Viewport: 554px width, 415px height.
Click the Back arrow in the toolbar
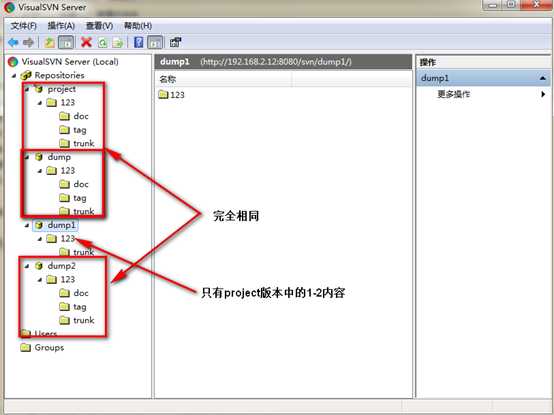point(13,43)
